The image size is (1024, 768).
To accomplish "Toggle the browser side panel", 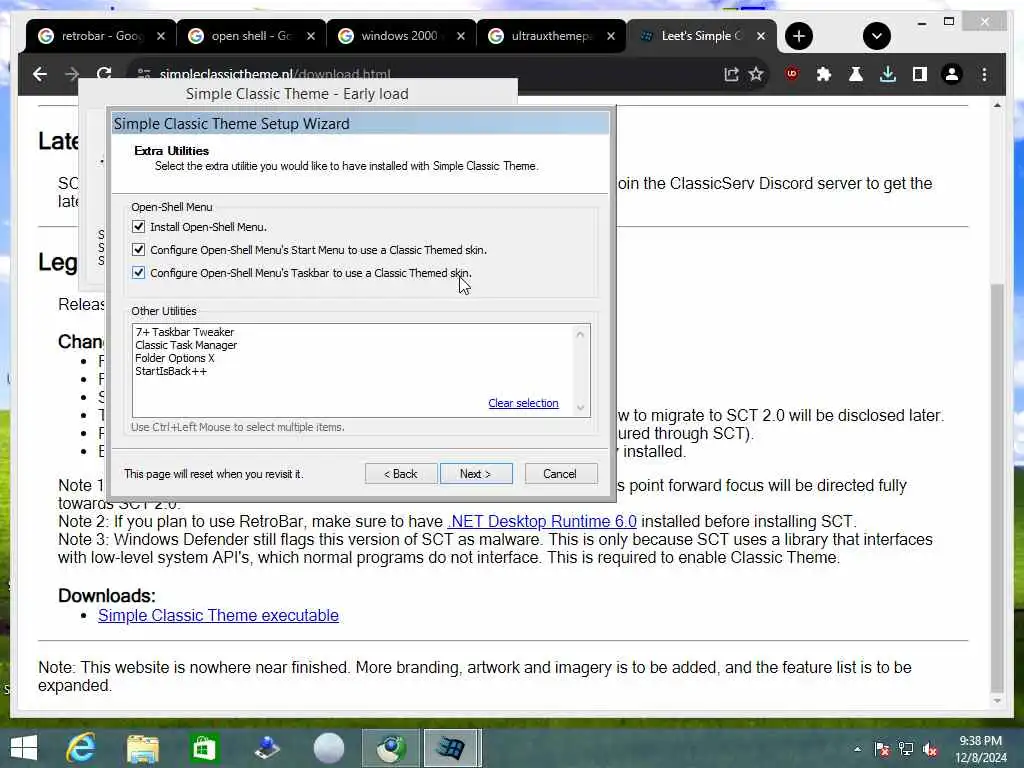I will (920, 74).
